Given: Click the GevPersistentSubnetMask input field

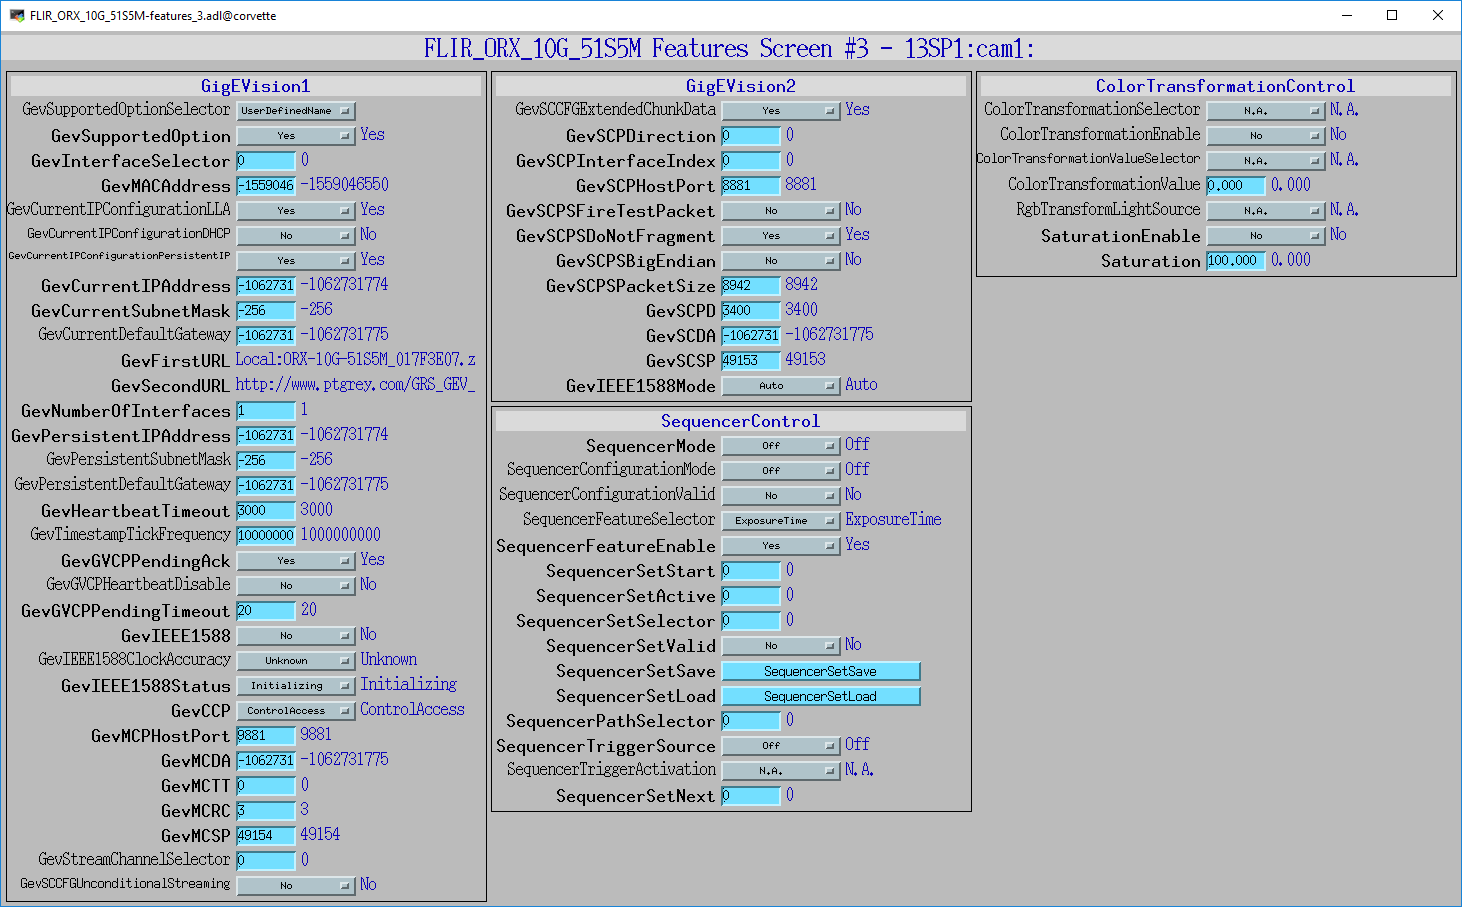Looking at the screenshot, I should (266, 461).
